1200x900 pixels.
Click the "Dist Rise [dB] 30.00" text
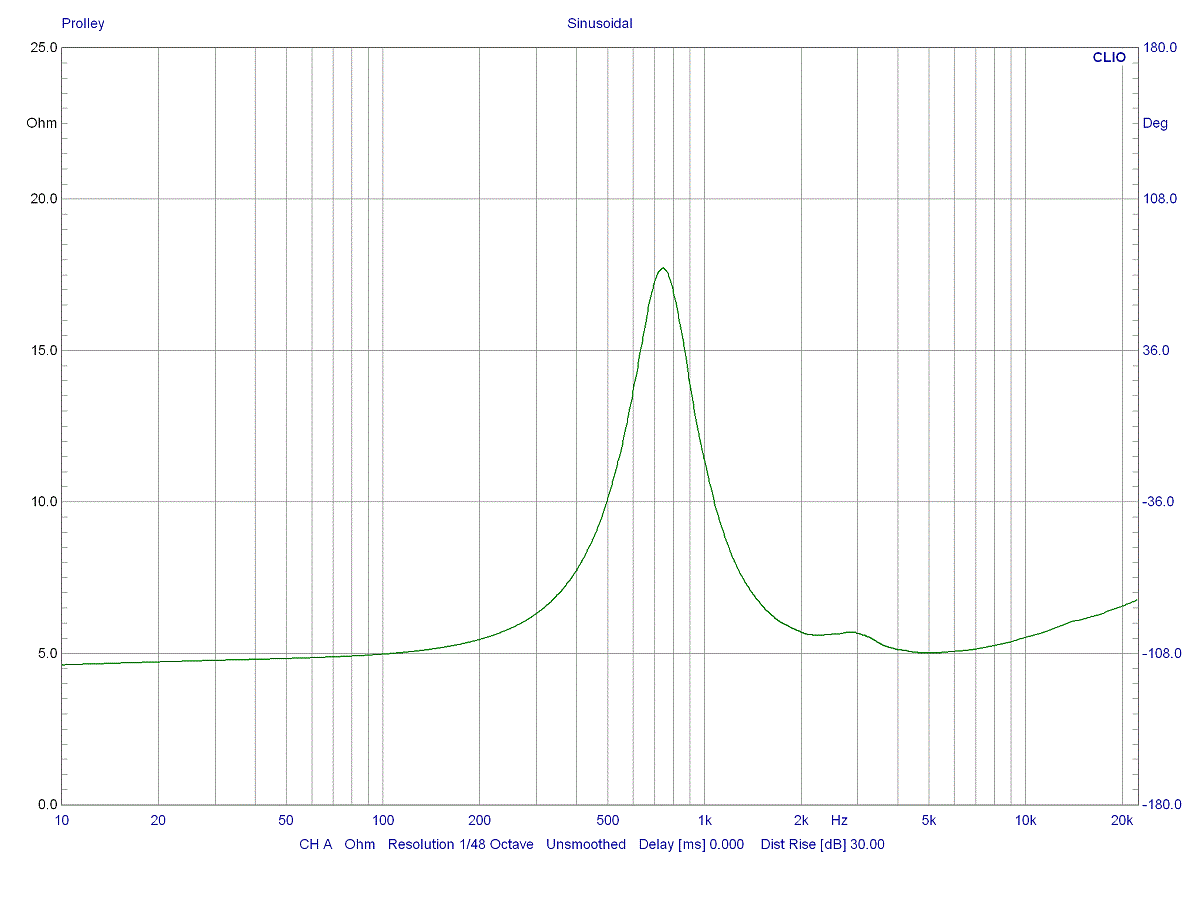823,844
